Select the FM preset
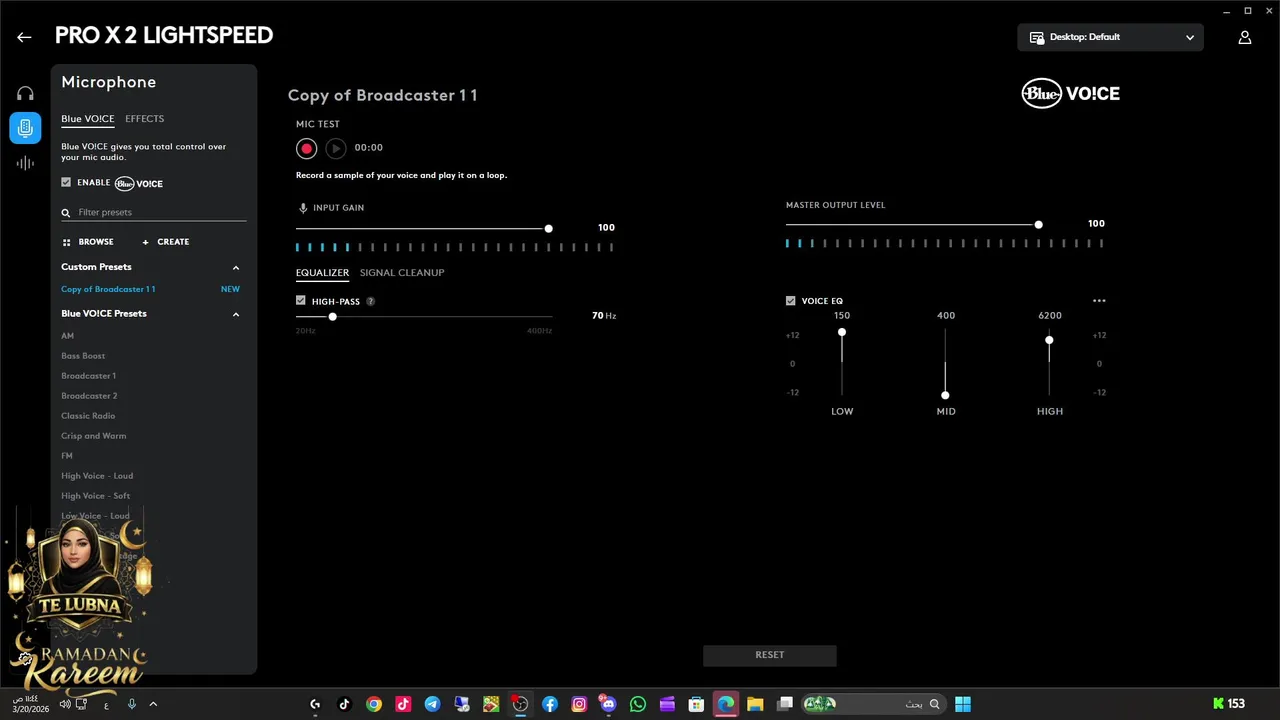Screen dimensions: 1280x720 point(67,456)
